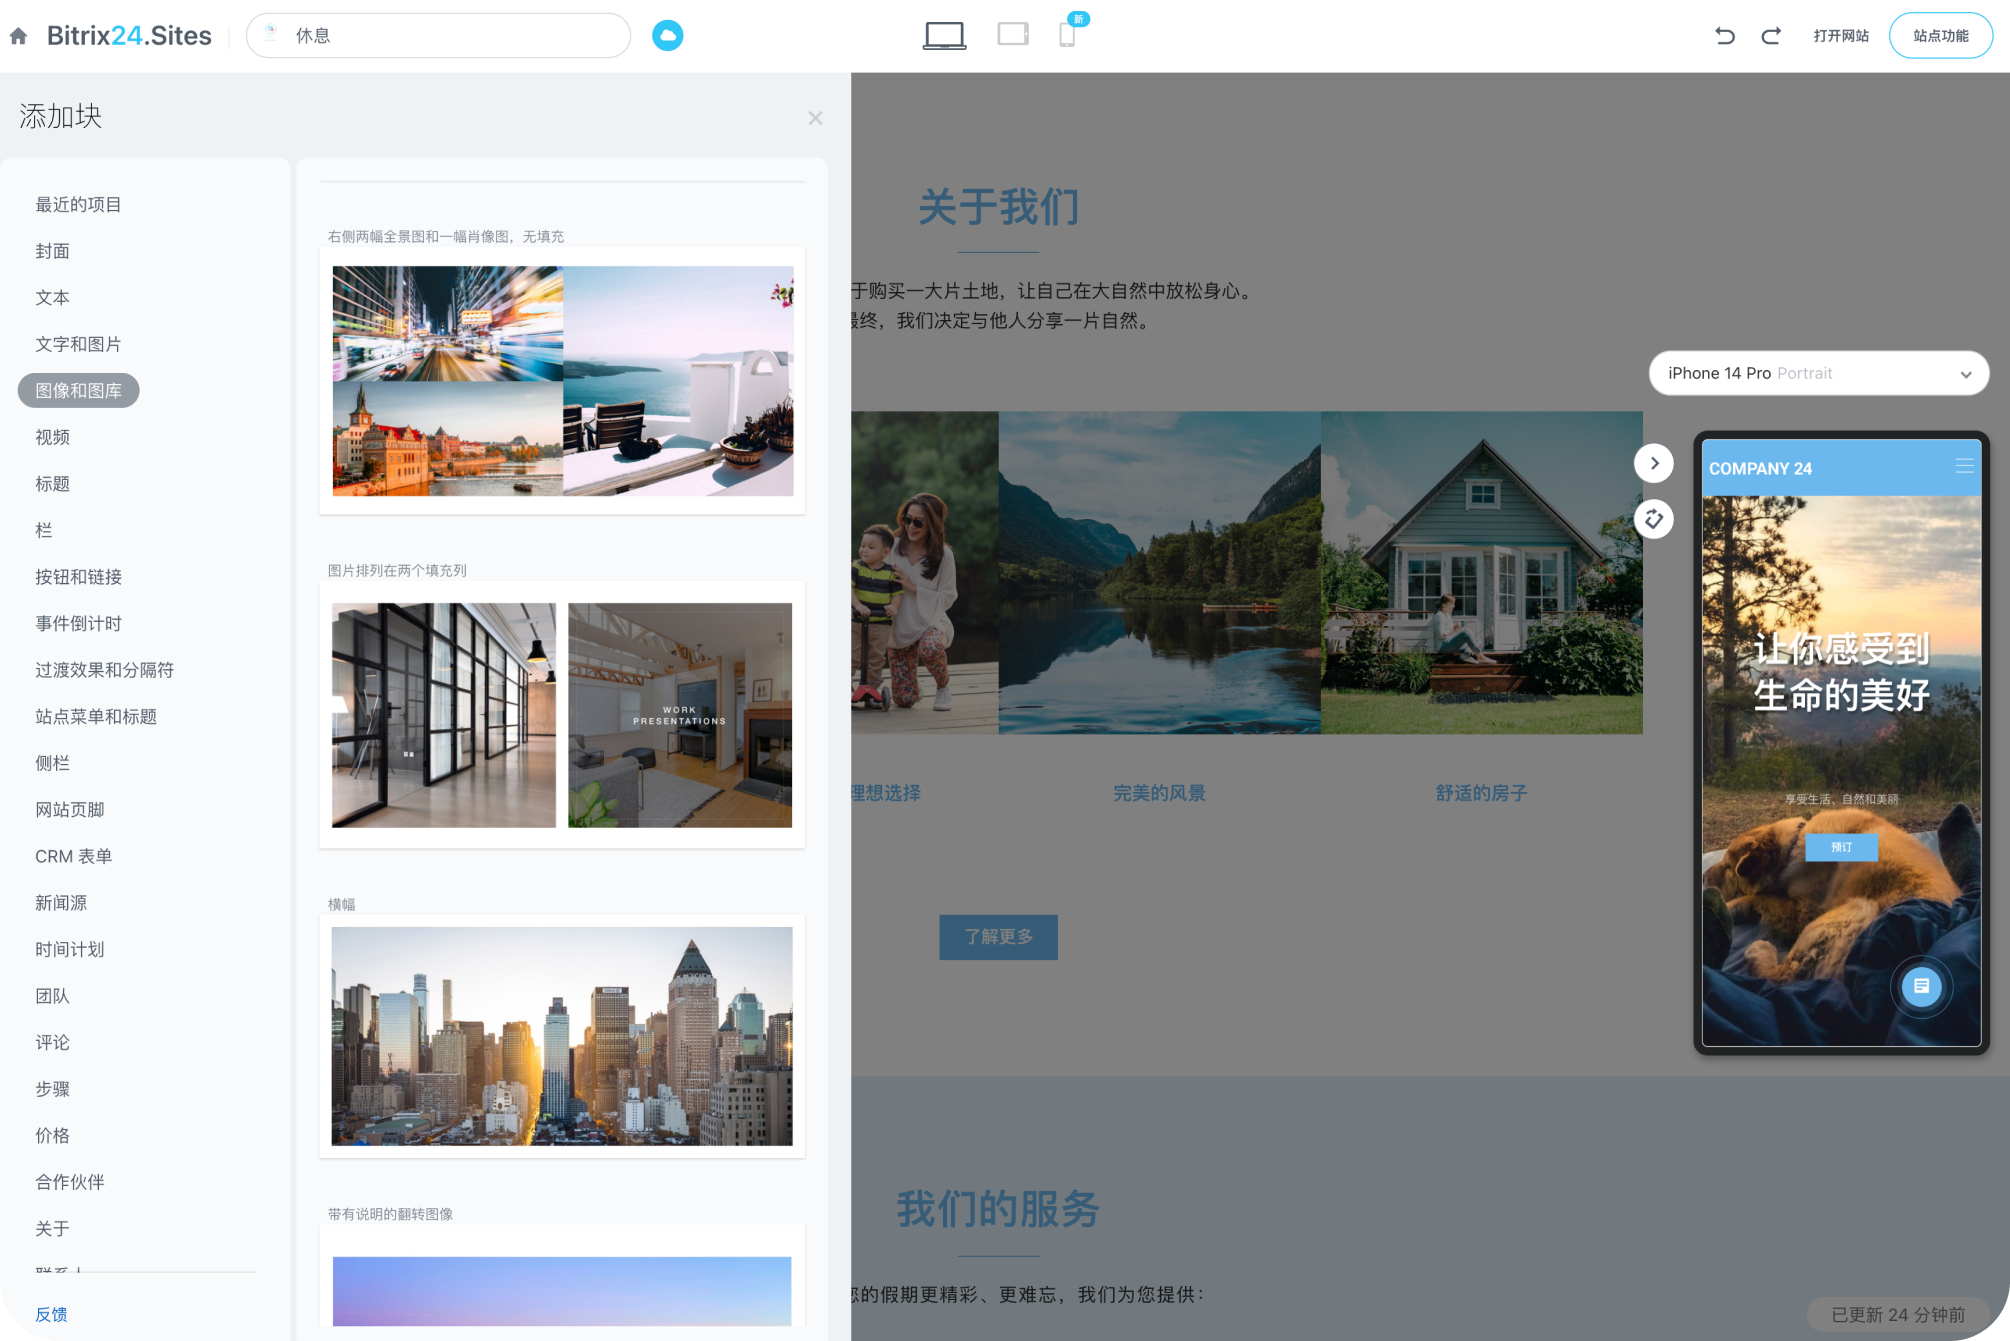Open the iPhone 14 Pro device dropdown
Image resolution: width=2010 pixels, height=1341 pixels.
[1817, 373]
